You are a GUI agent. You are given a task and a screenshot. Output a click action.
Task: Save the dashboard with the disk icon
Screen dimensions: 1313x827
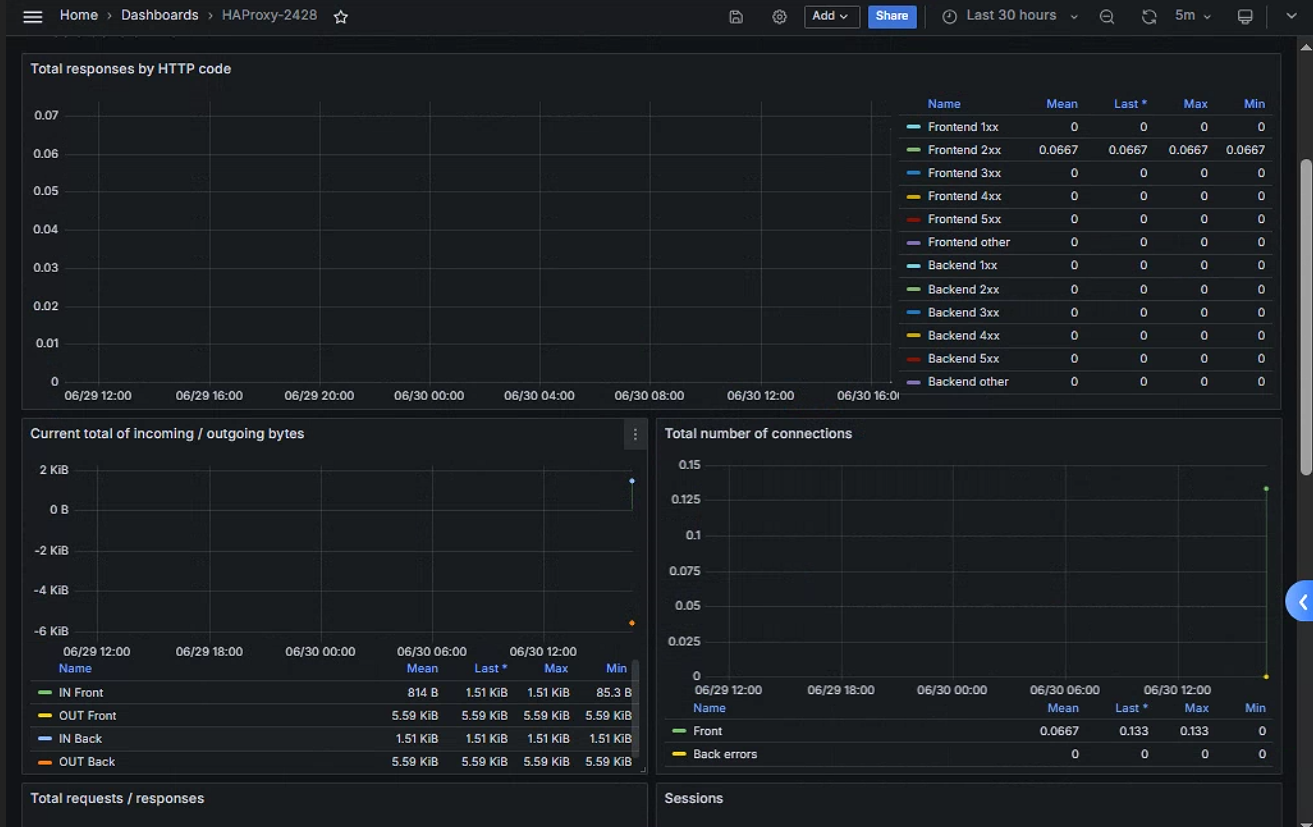(736, 17)
